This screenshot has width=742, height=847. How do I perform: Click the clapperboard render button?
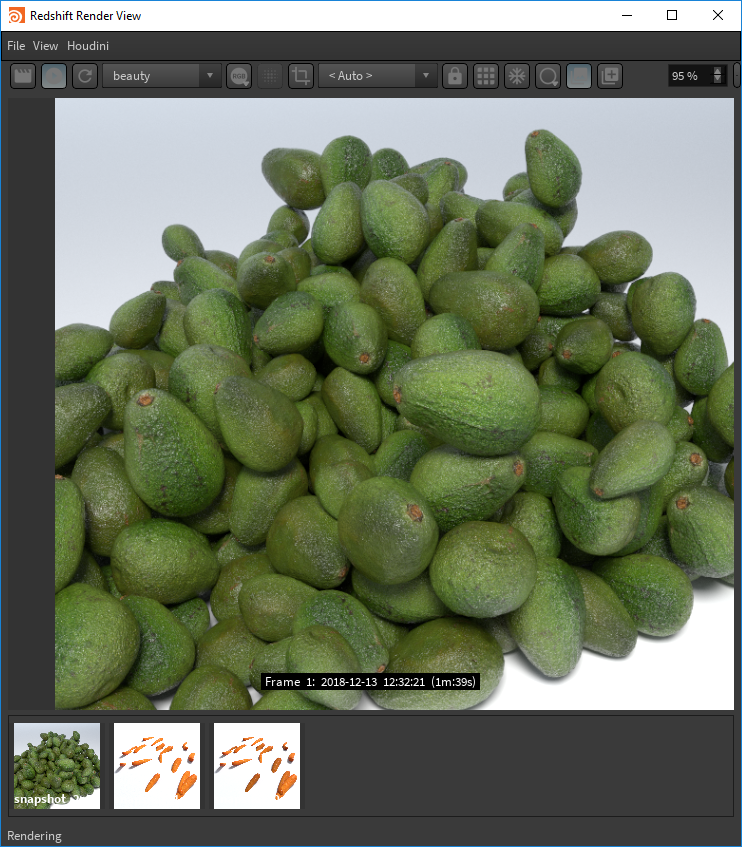coord(23,76)
